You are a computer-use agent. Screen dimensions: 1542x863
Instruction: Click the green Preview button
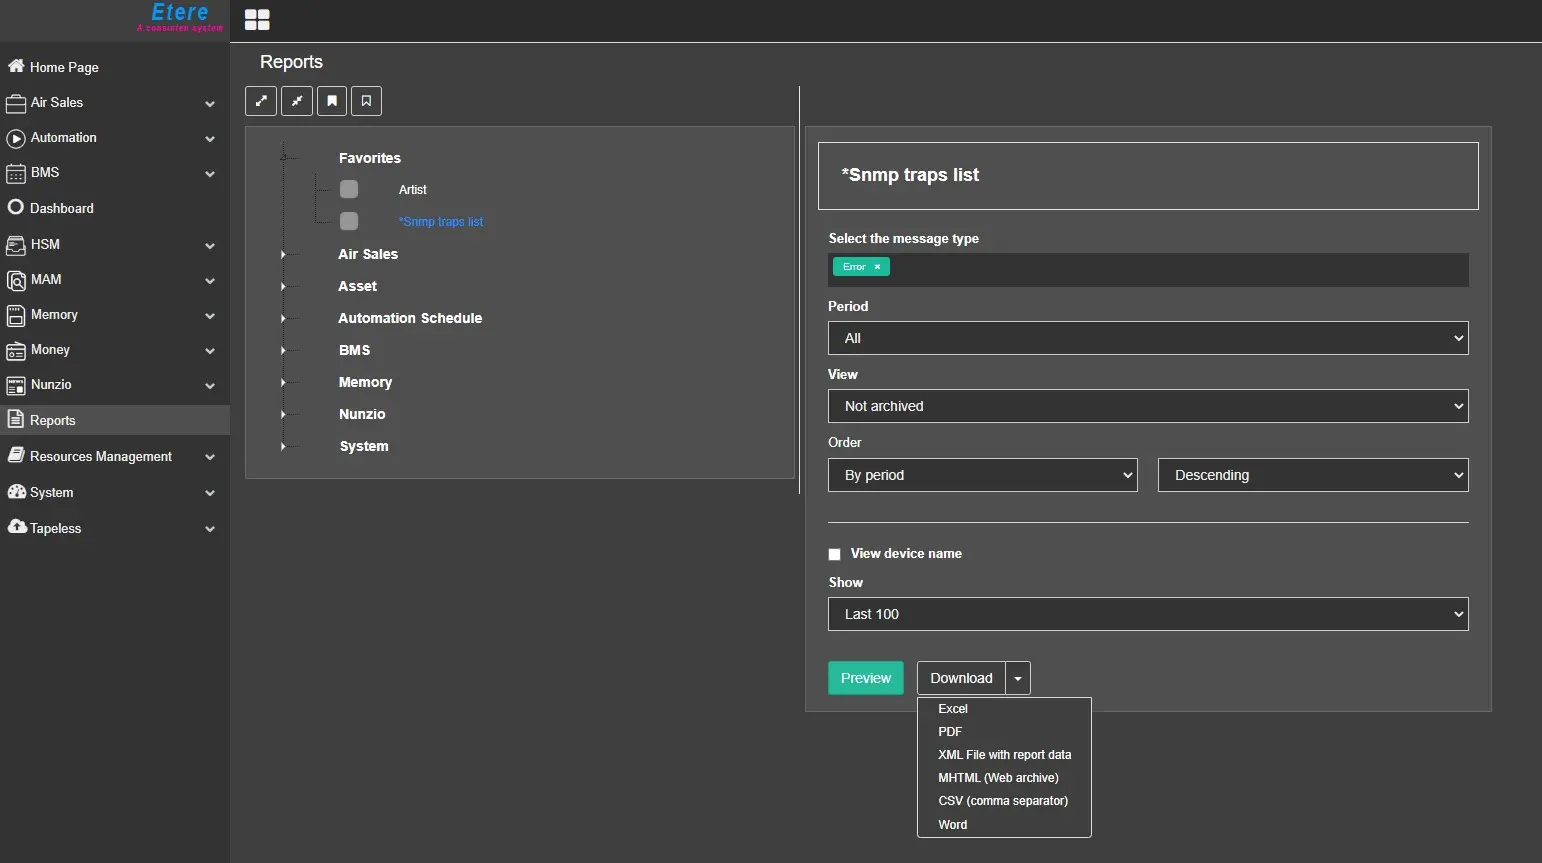865,678
